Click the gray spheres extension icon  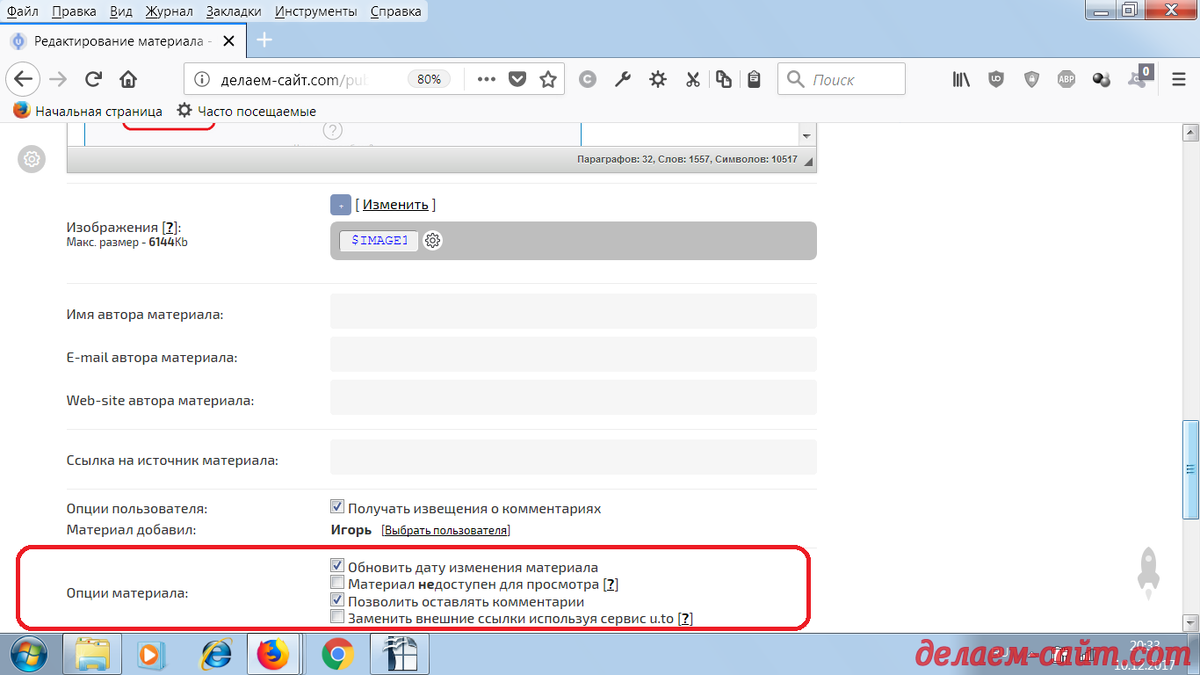(1101, 79)
